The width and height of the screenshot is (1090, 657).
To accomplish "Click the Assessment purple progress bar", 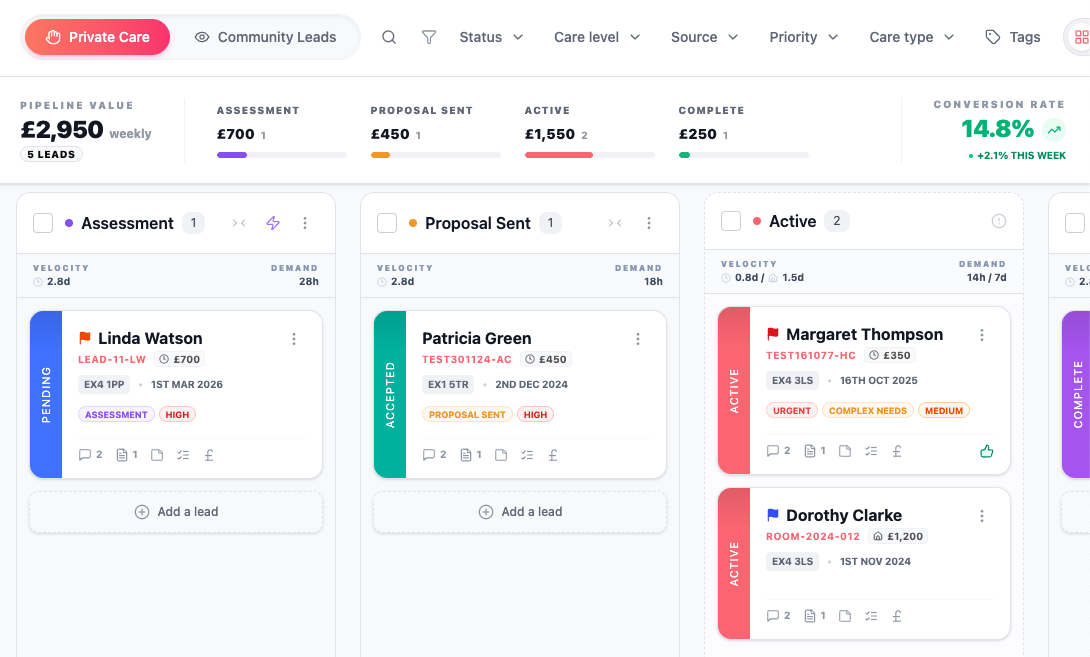I will click(282, 155).
